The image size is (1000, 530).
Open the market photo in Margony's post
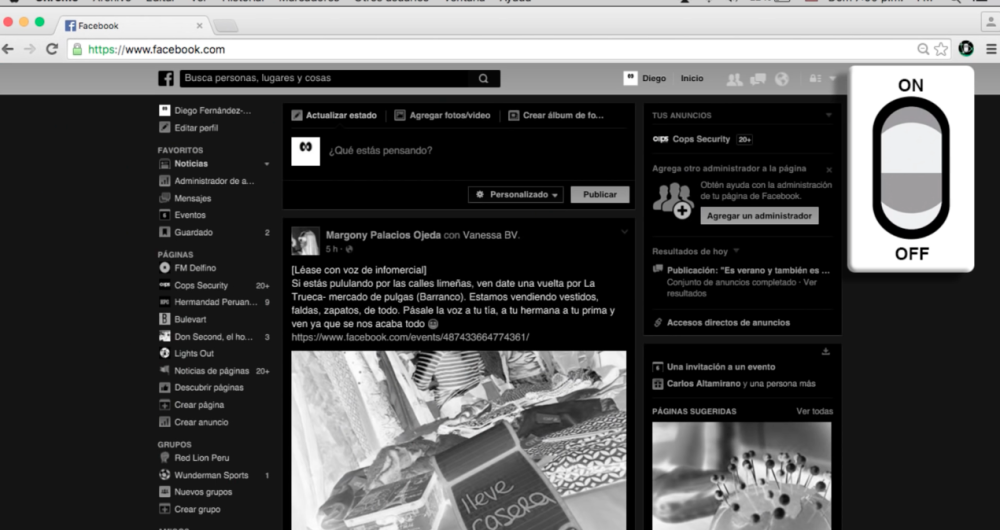click(x=459, y=440)
